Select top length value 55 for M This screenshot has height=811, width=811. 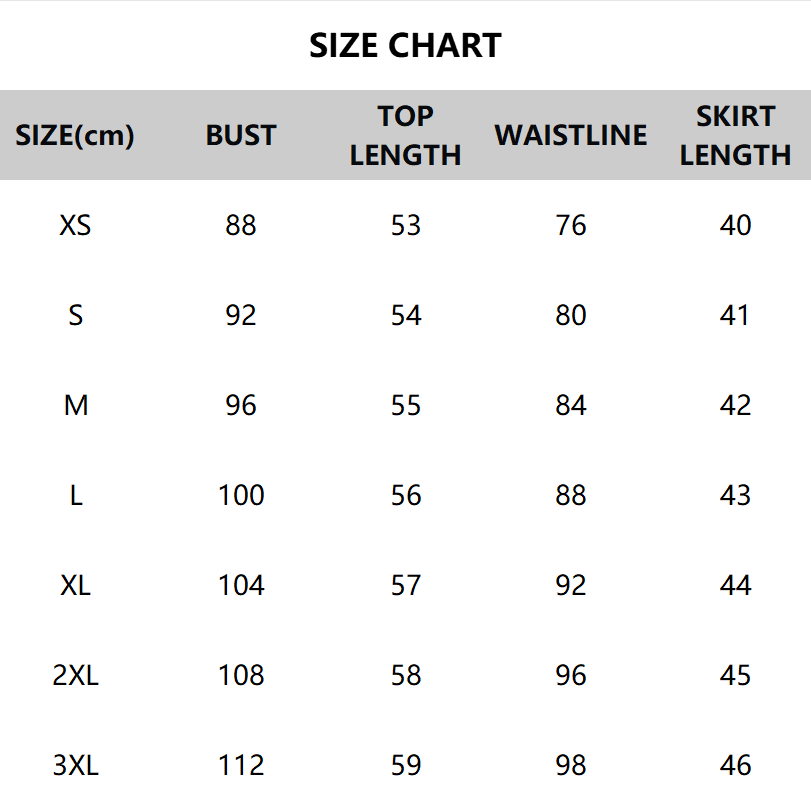(x=406, y=406)
